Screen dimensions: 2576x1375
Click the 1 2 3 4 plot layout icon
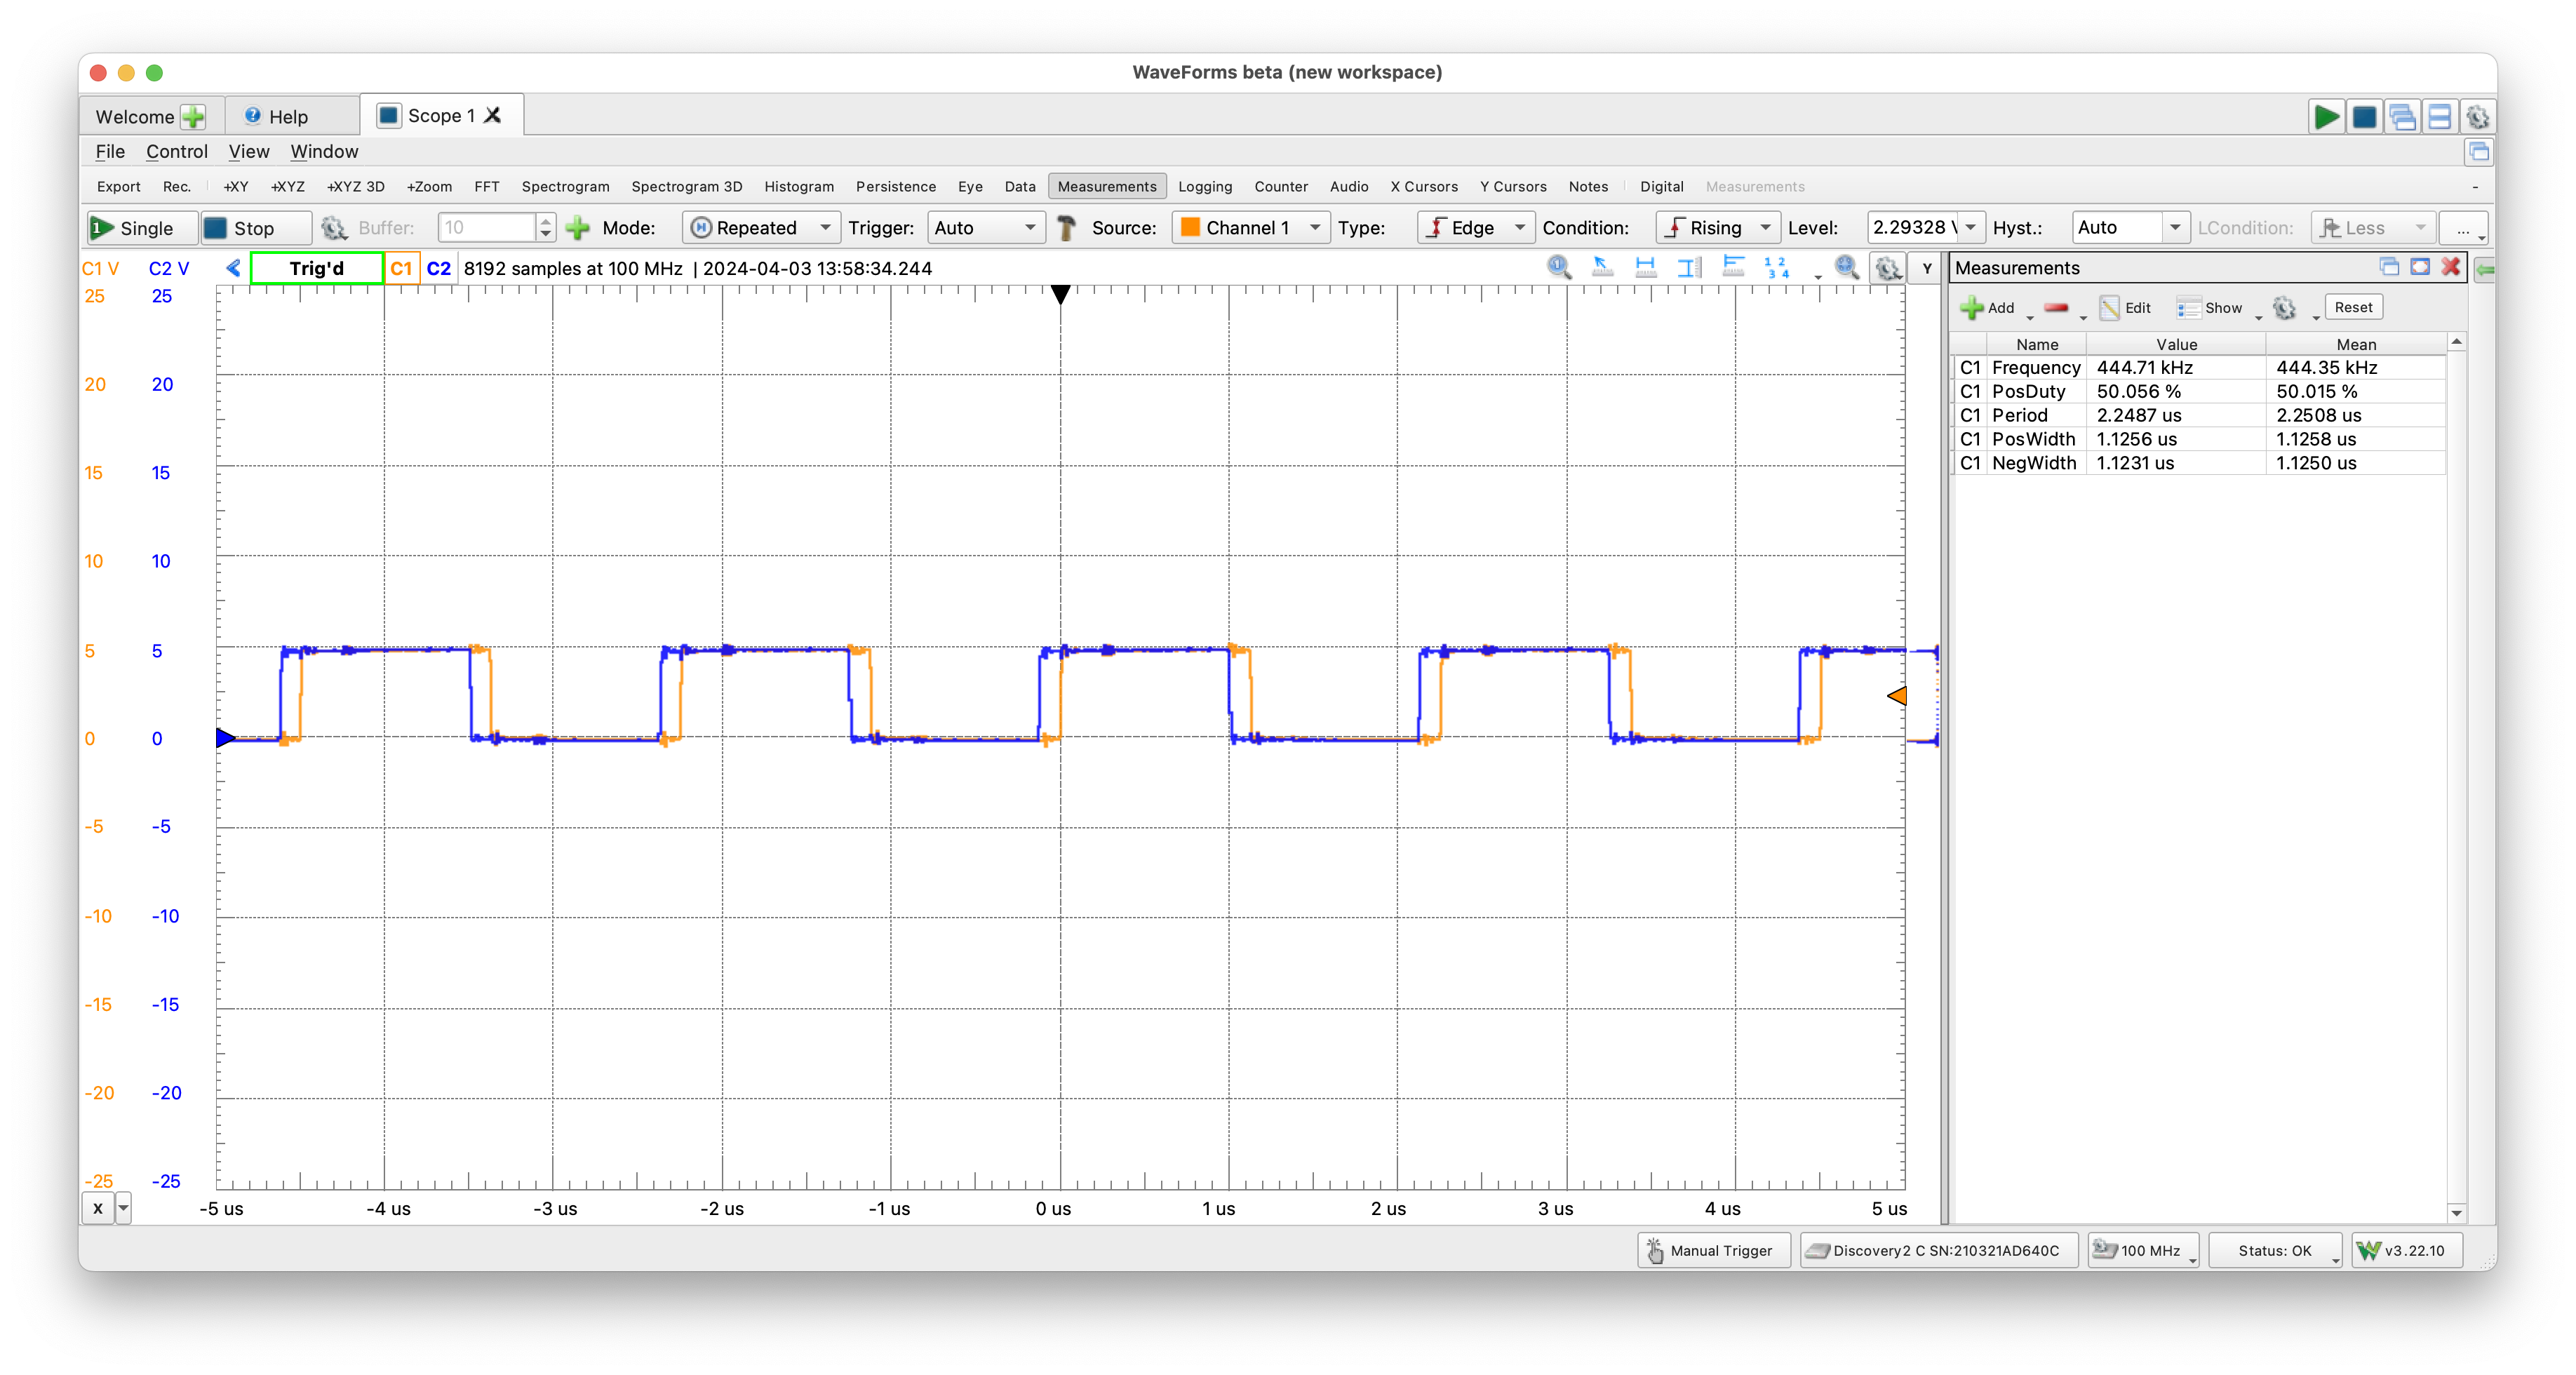tap(1777, 267)
